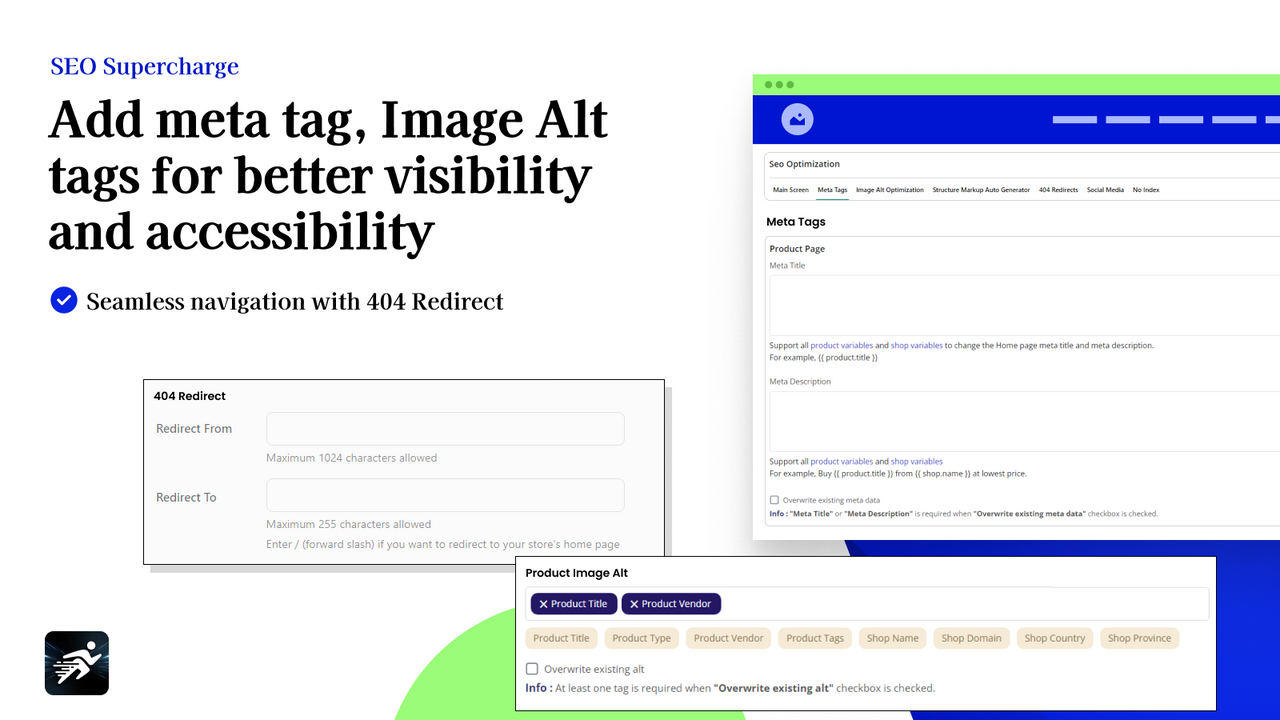Focus the Redirect From input field
The width and height of the screenshot is (1280, 720).
tap(445, 429)
